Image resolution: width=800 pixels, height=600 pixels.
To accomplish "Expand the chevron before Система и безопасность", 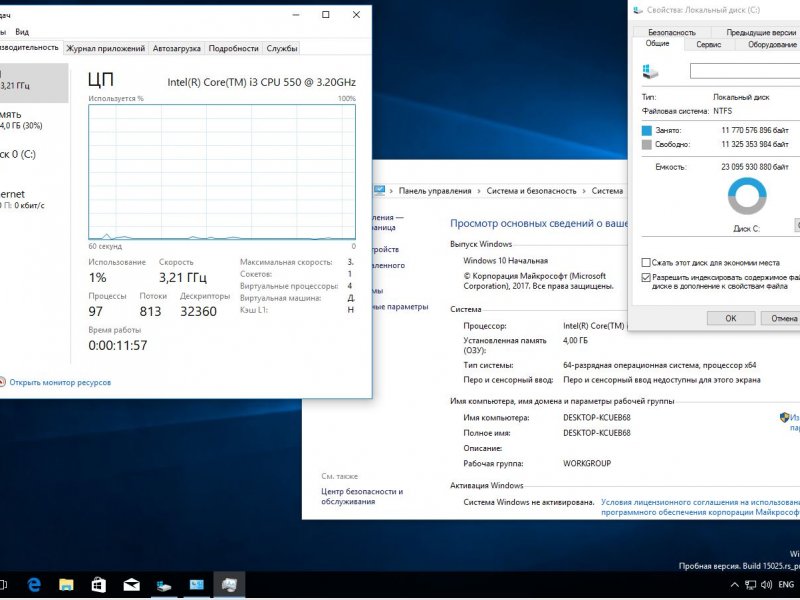I will click(479, 191).
